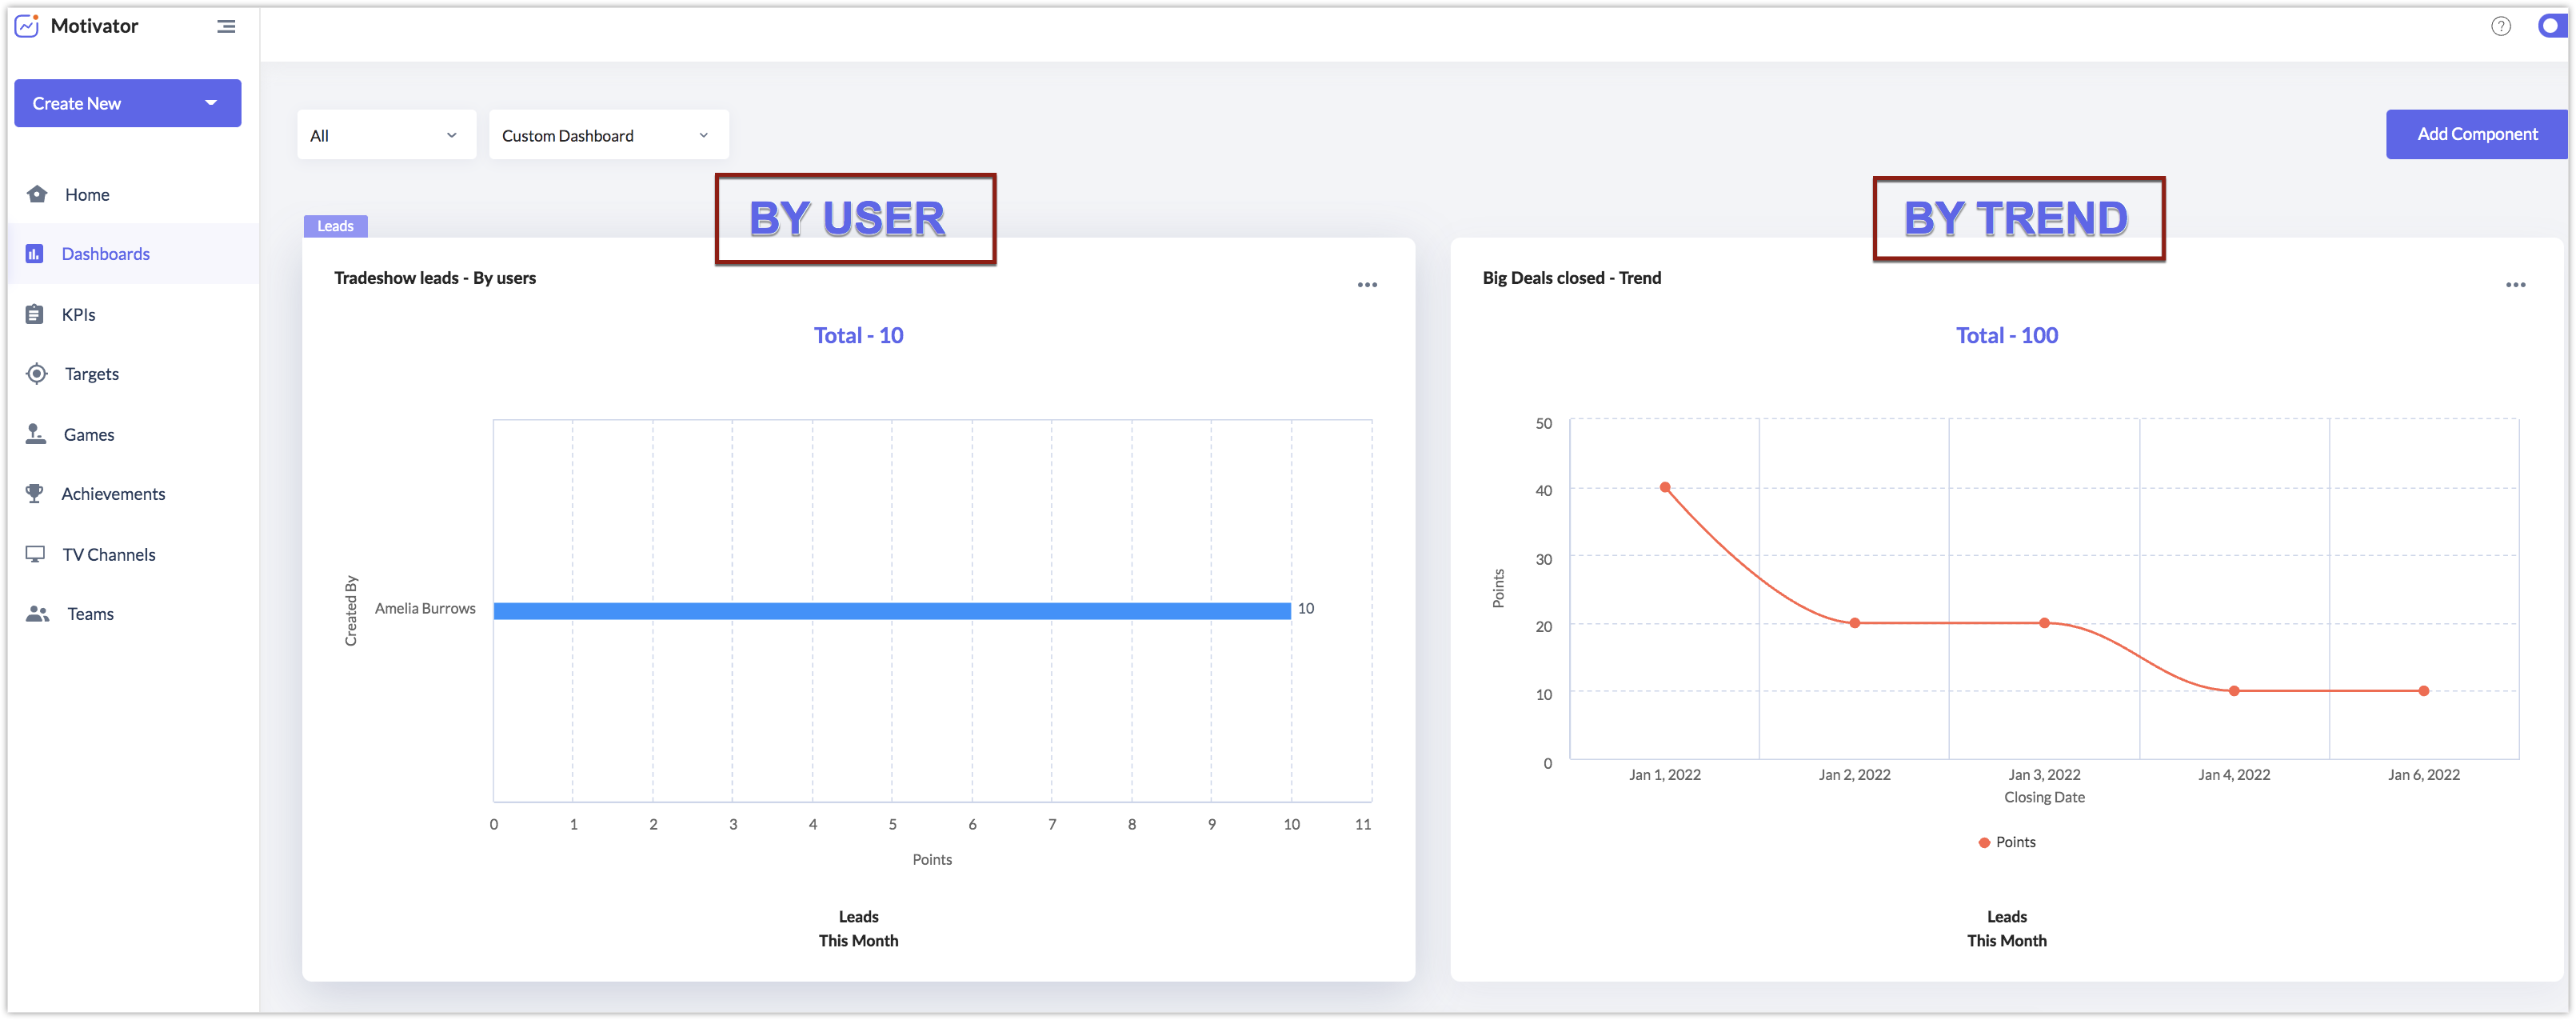This screenshot has height=1020, width=2576.
Task: Collapse the sidebar with hamburger icon
Action: (226, 26)
